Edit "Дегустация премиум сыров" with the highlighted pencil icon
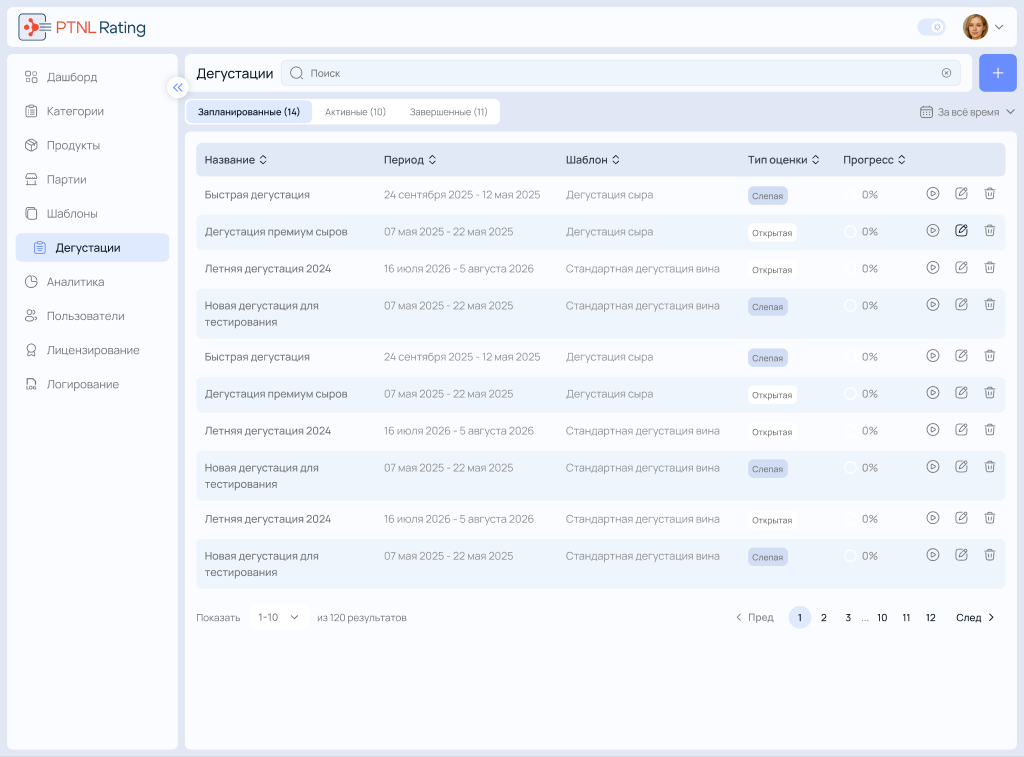1024x757 pixels. coord(961,231)
